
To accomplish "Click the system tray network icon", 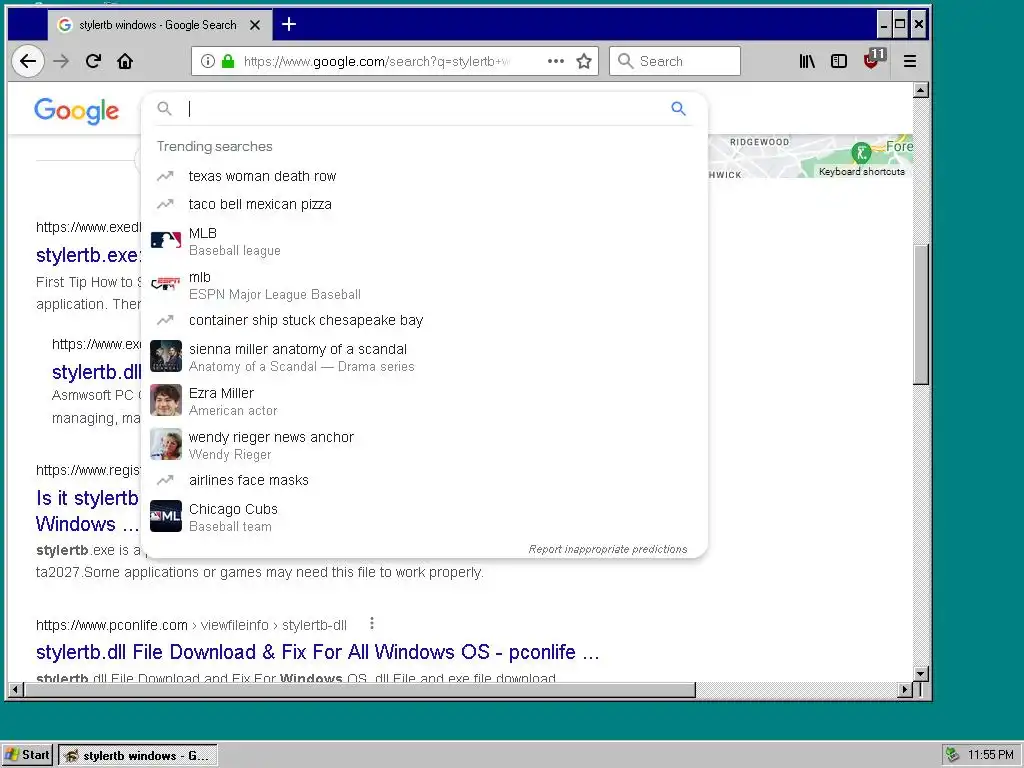I will (x=952, y=755).
